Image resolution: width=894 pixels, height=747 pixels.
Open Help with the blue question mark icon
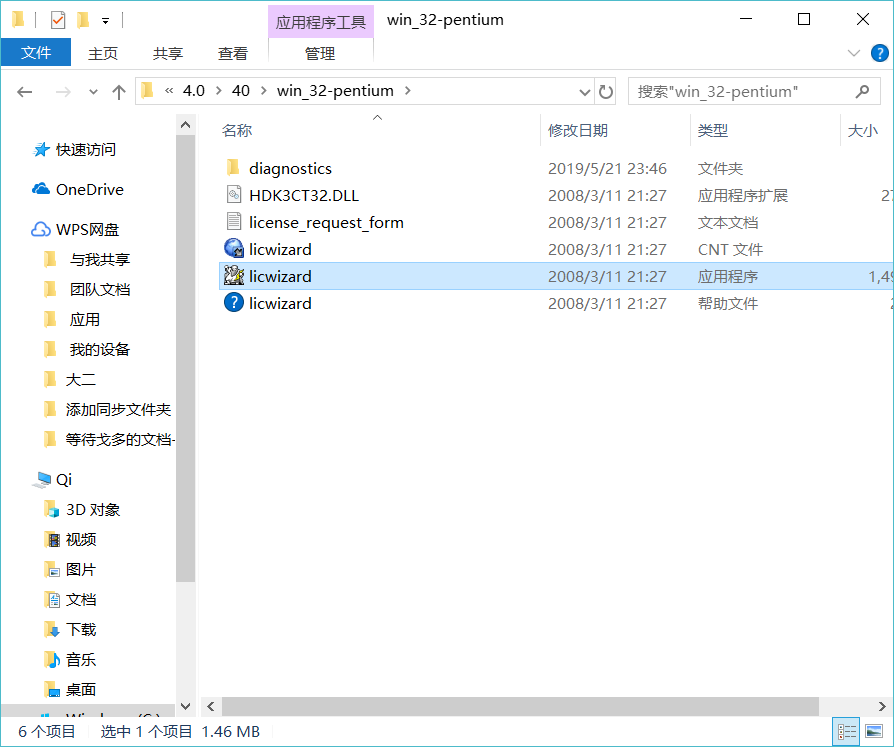click(x=879, y=53)
